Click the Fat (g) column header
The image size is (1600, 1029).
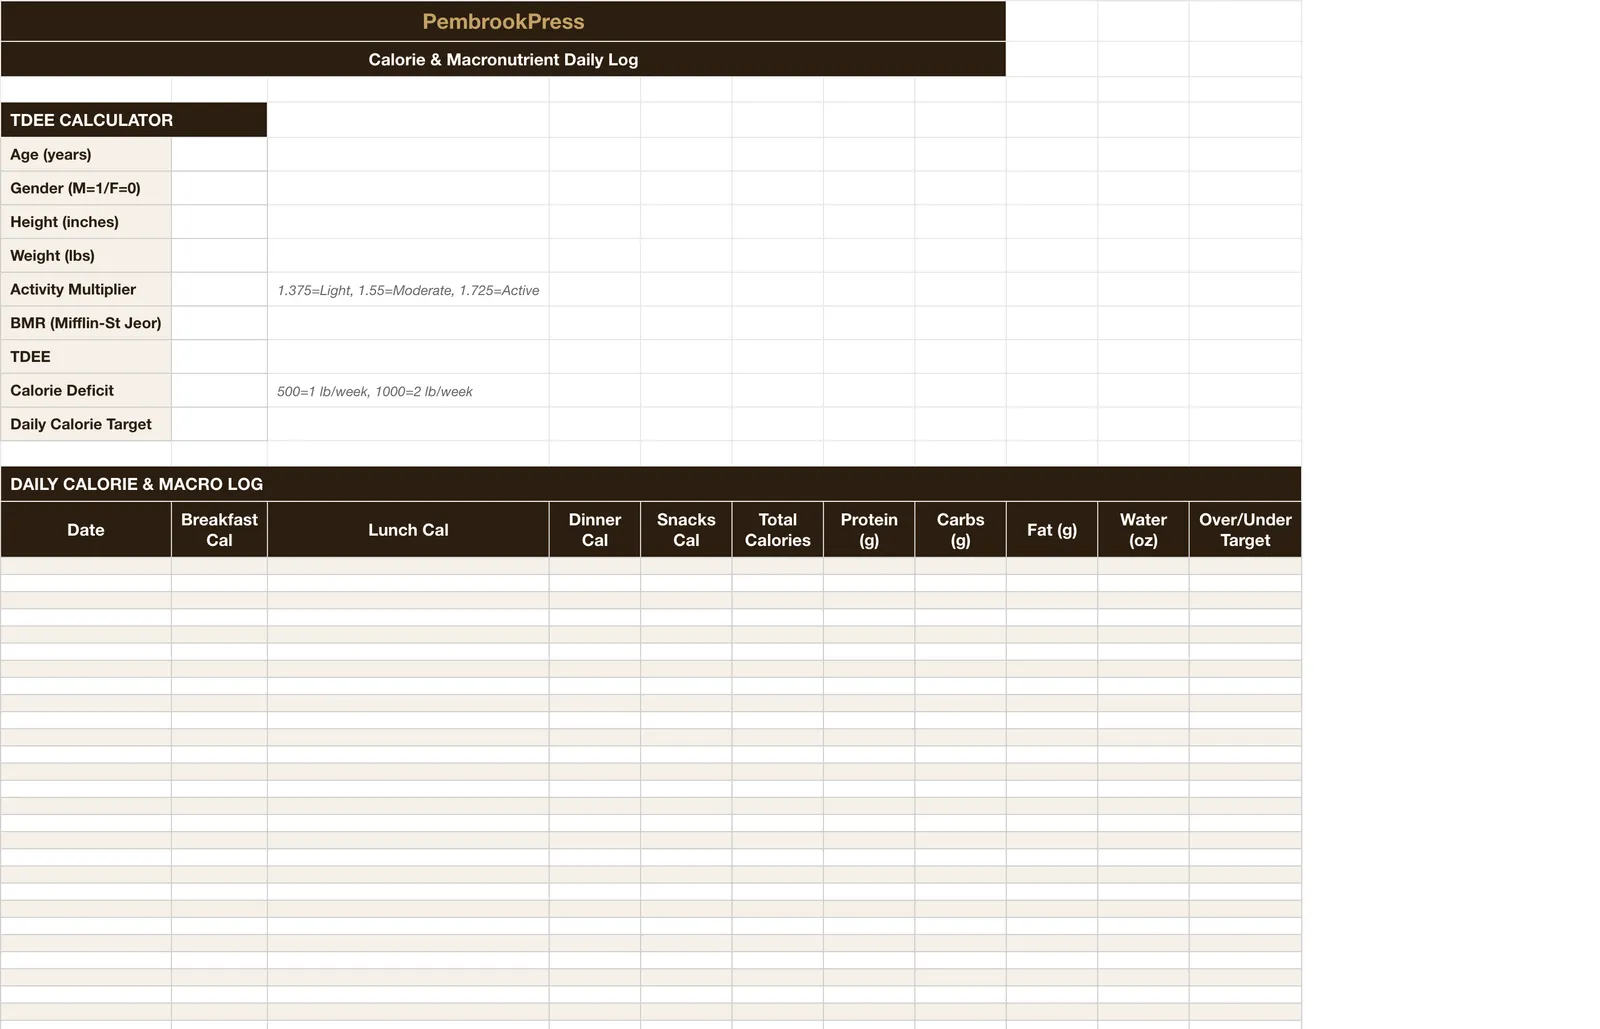tap(1052, 530)
